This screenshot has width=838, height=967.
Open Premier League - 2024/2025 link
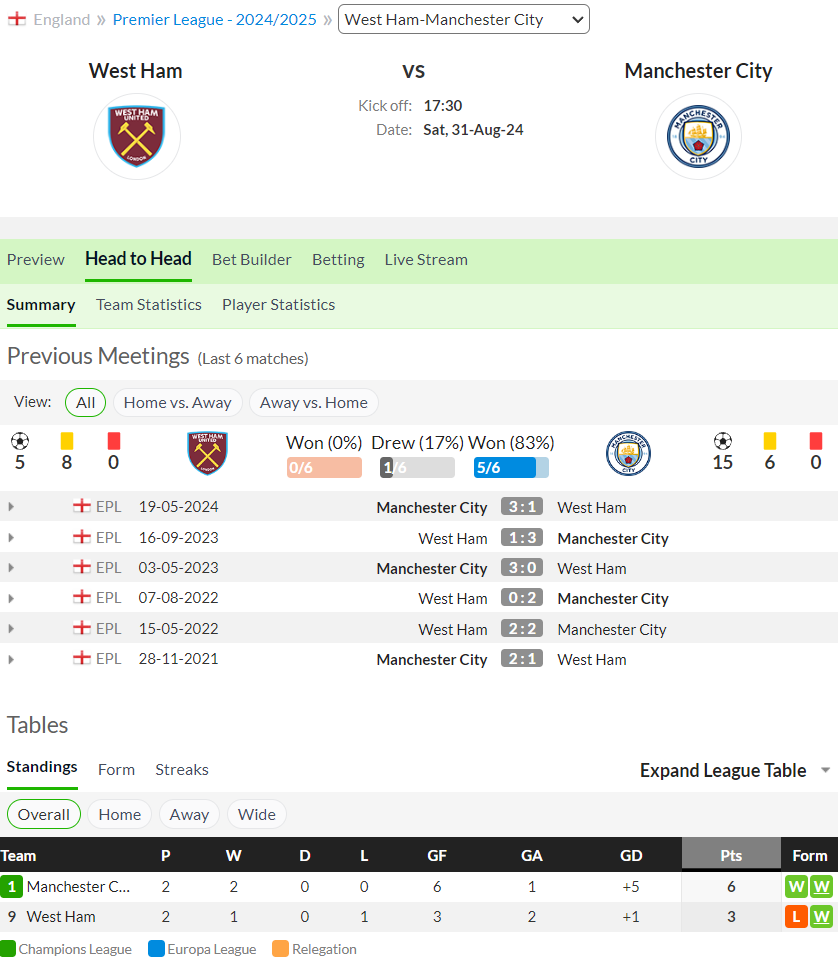click(x=215, y=20)
